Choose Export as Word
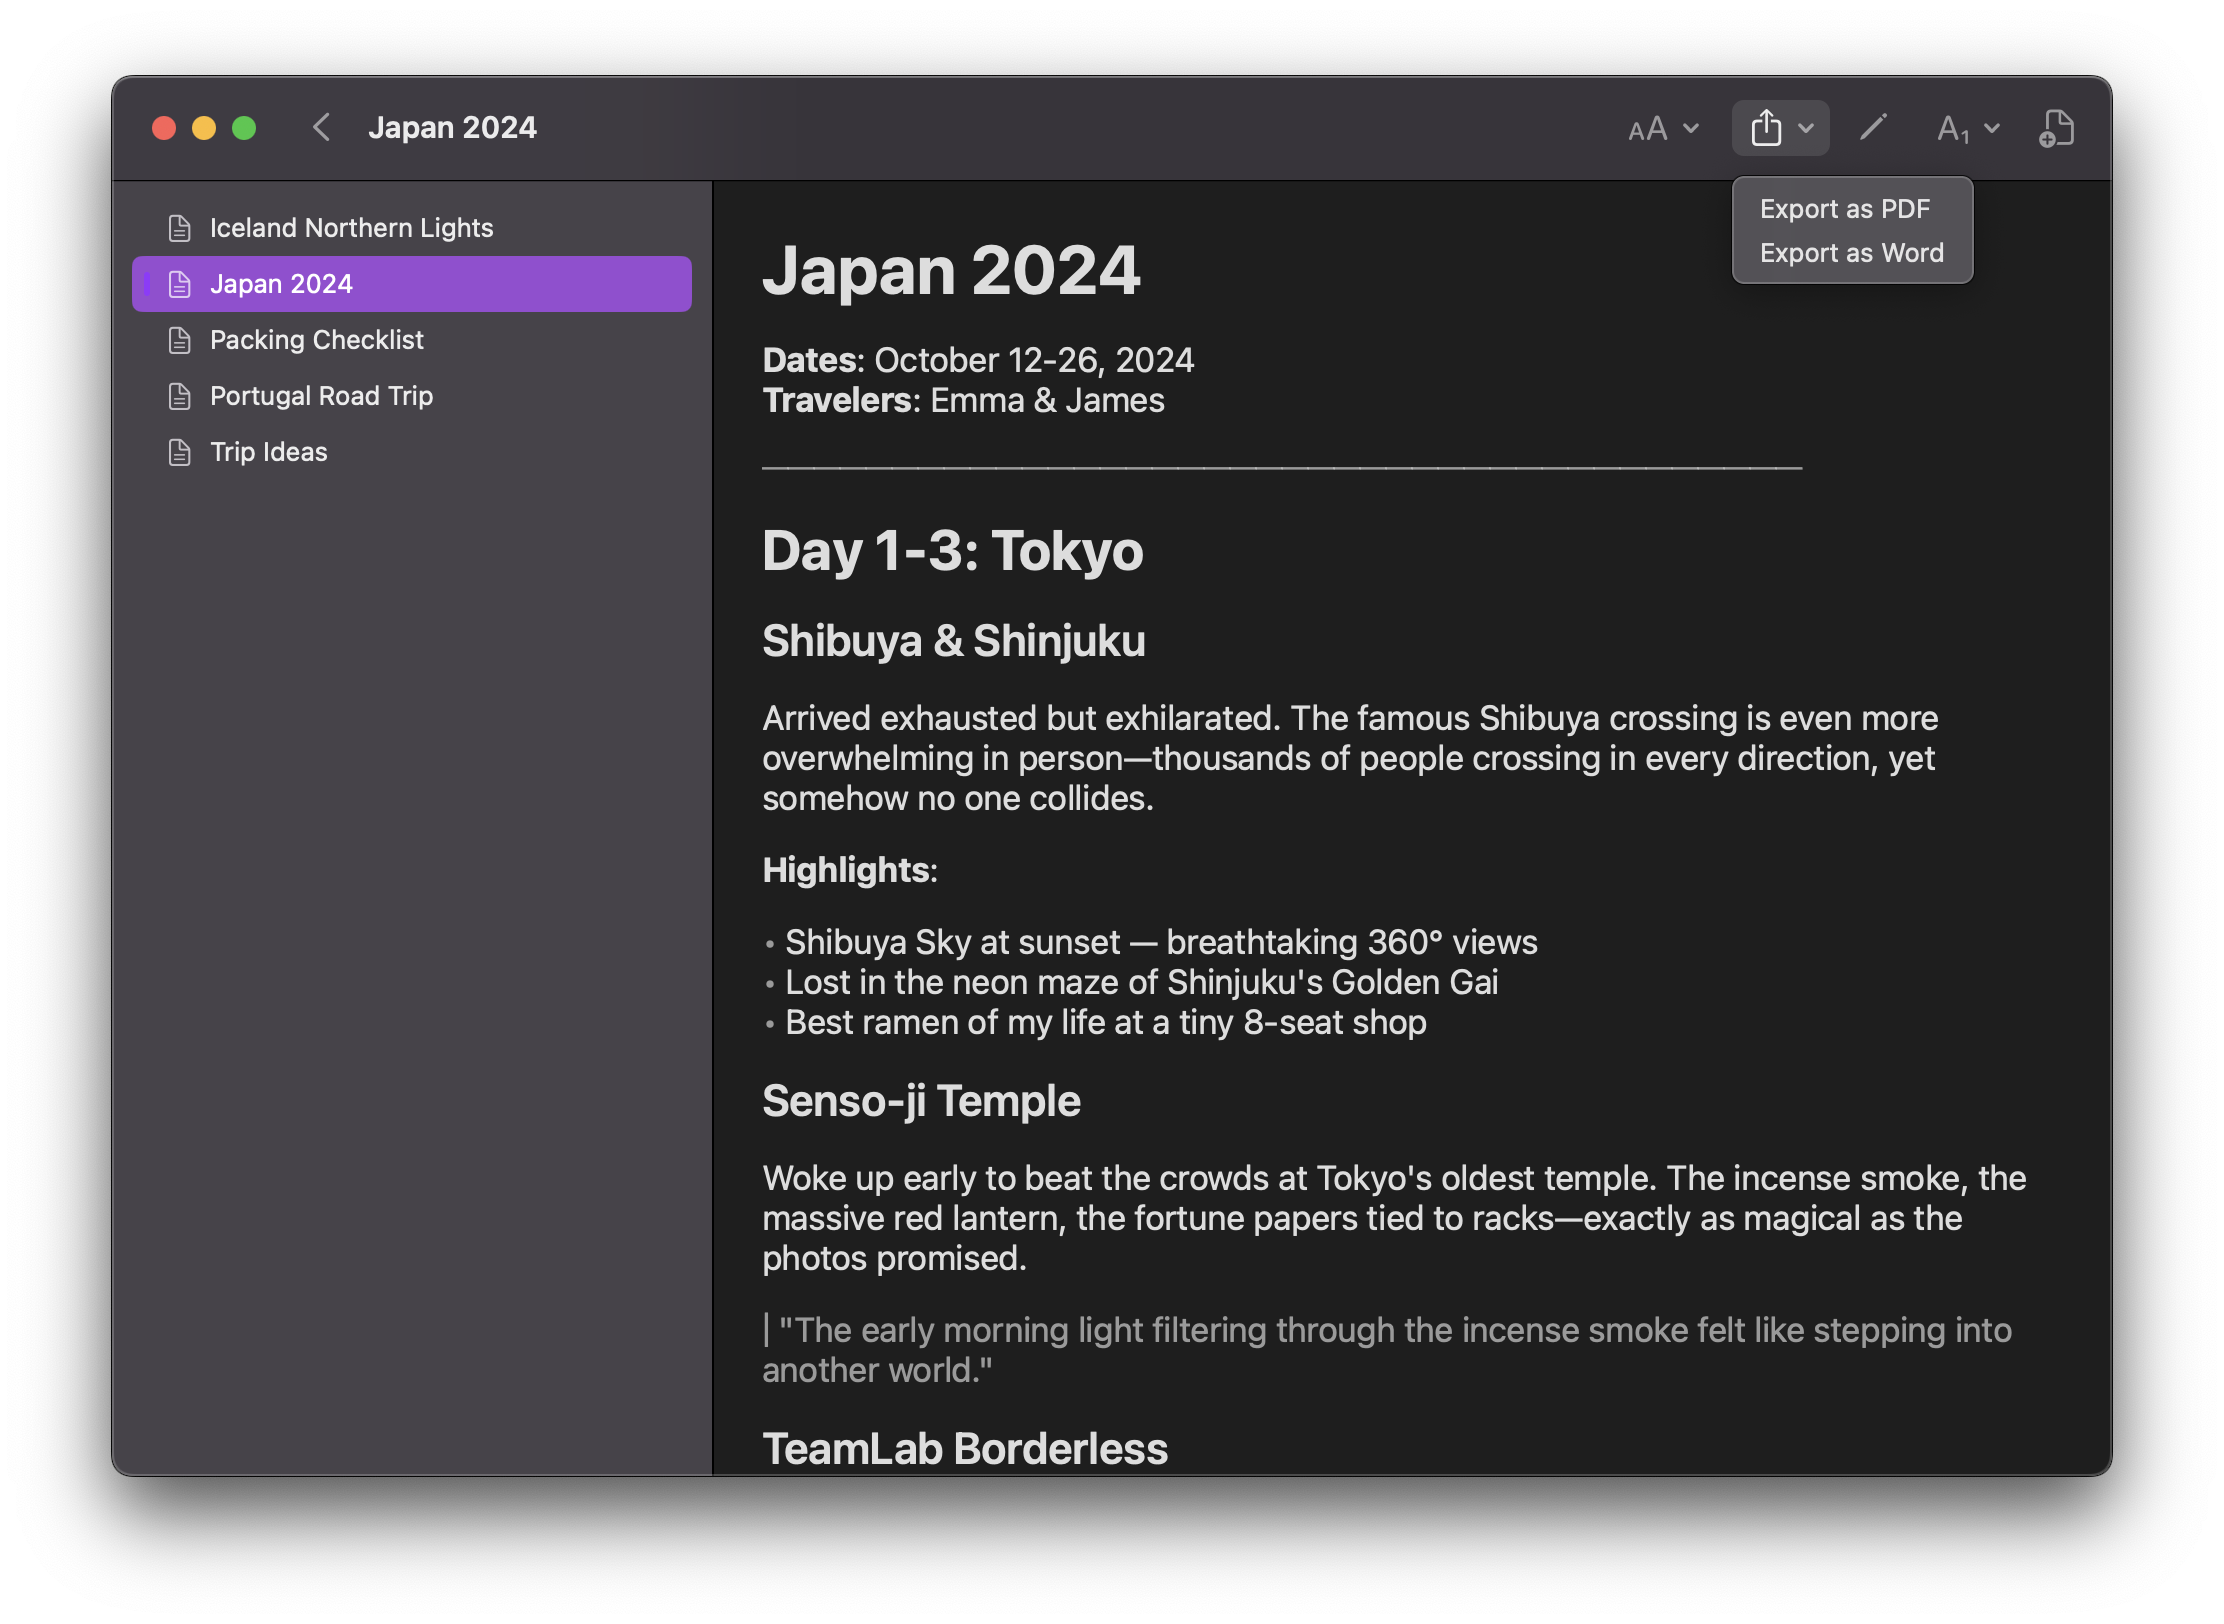2224x1624 pixels. pos(1851,252)
